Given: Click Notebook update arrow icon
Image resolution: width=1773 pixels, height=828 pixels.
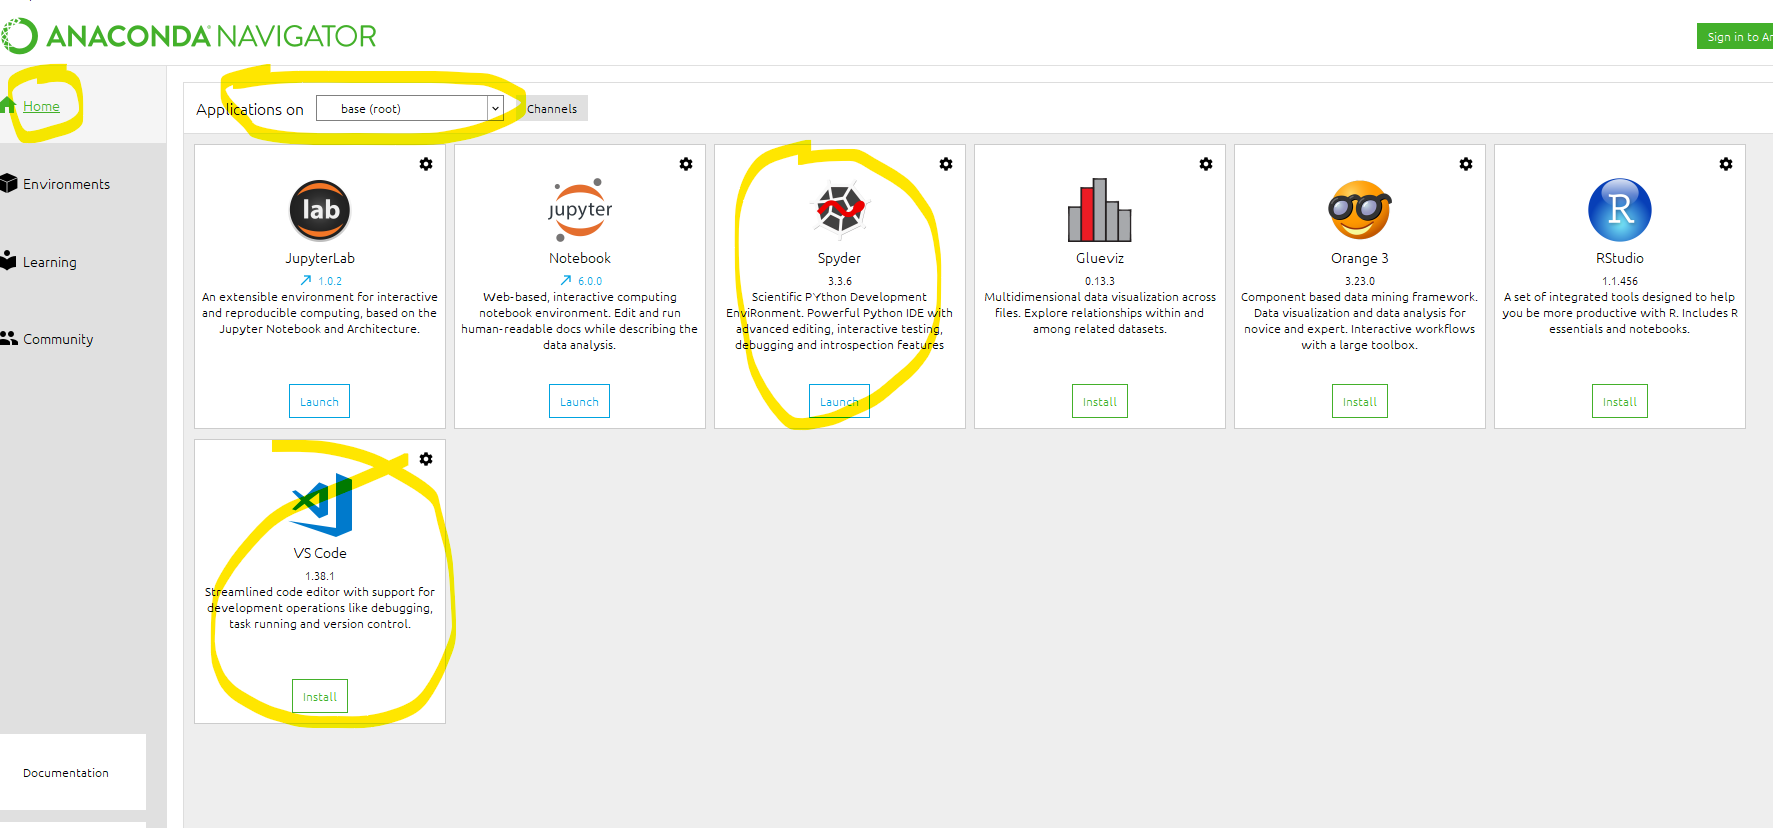Looking at the screenshot, I should 566,281.
